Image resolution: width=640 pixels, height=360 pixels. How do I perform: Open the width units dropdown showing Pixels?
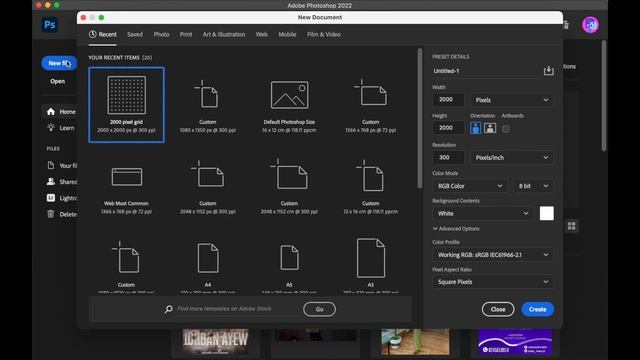pyautogui.click(x=512, y=100)
